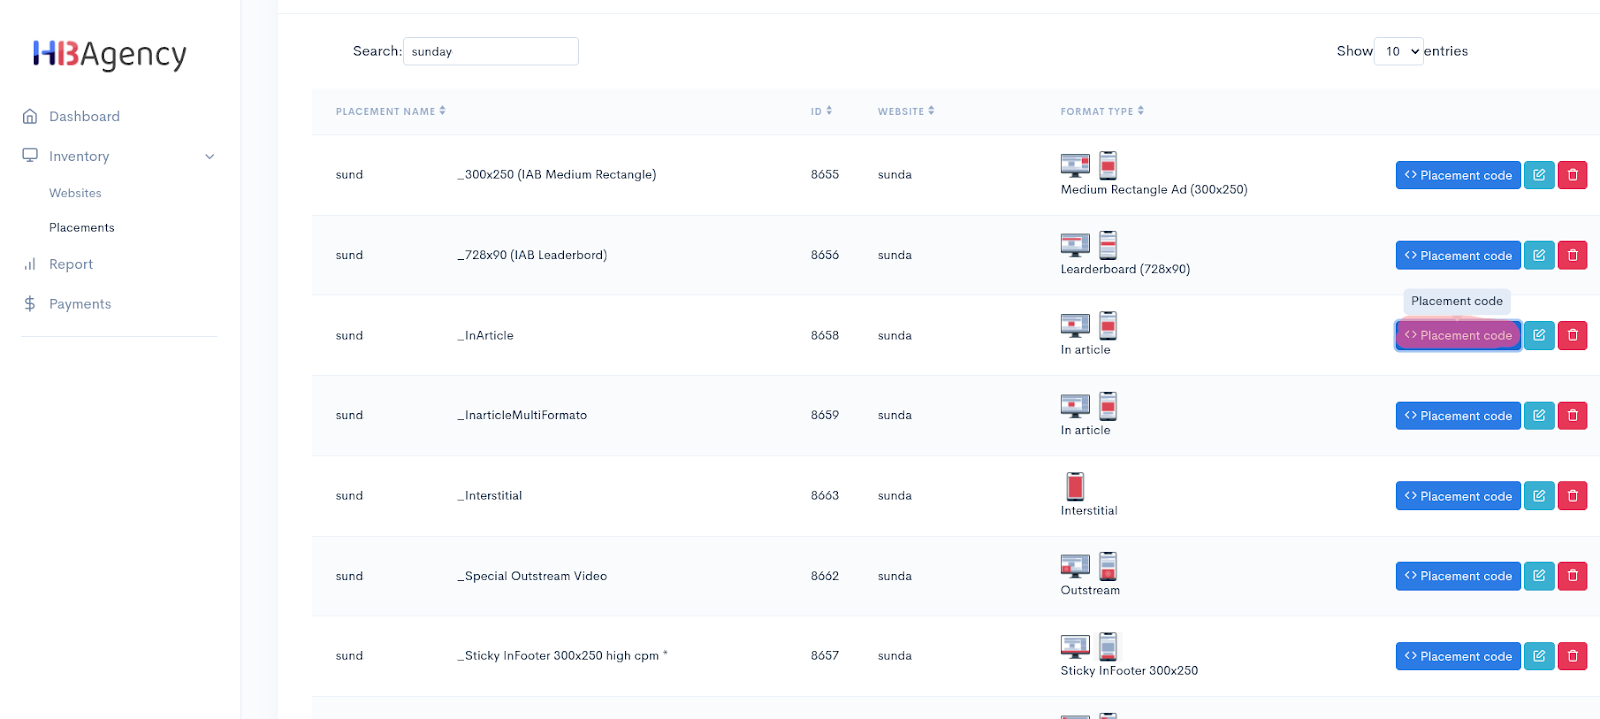
Task: Delete placement 8656 with trash icon
Action: pos(1572,255)
